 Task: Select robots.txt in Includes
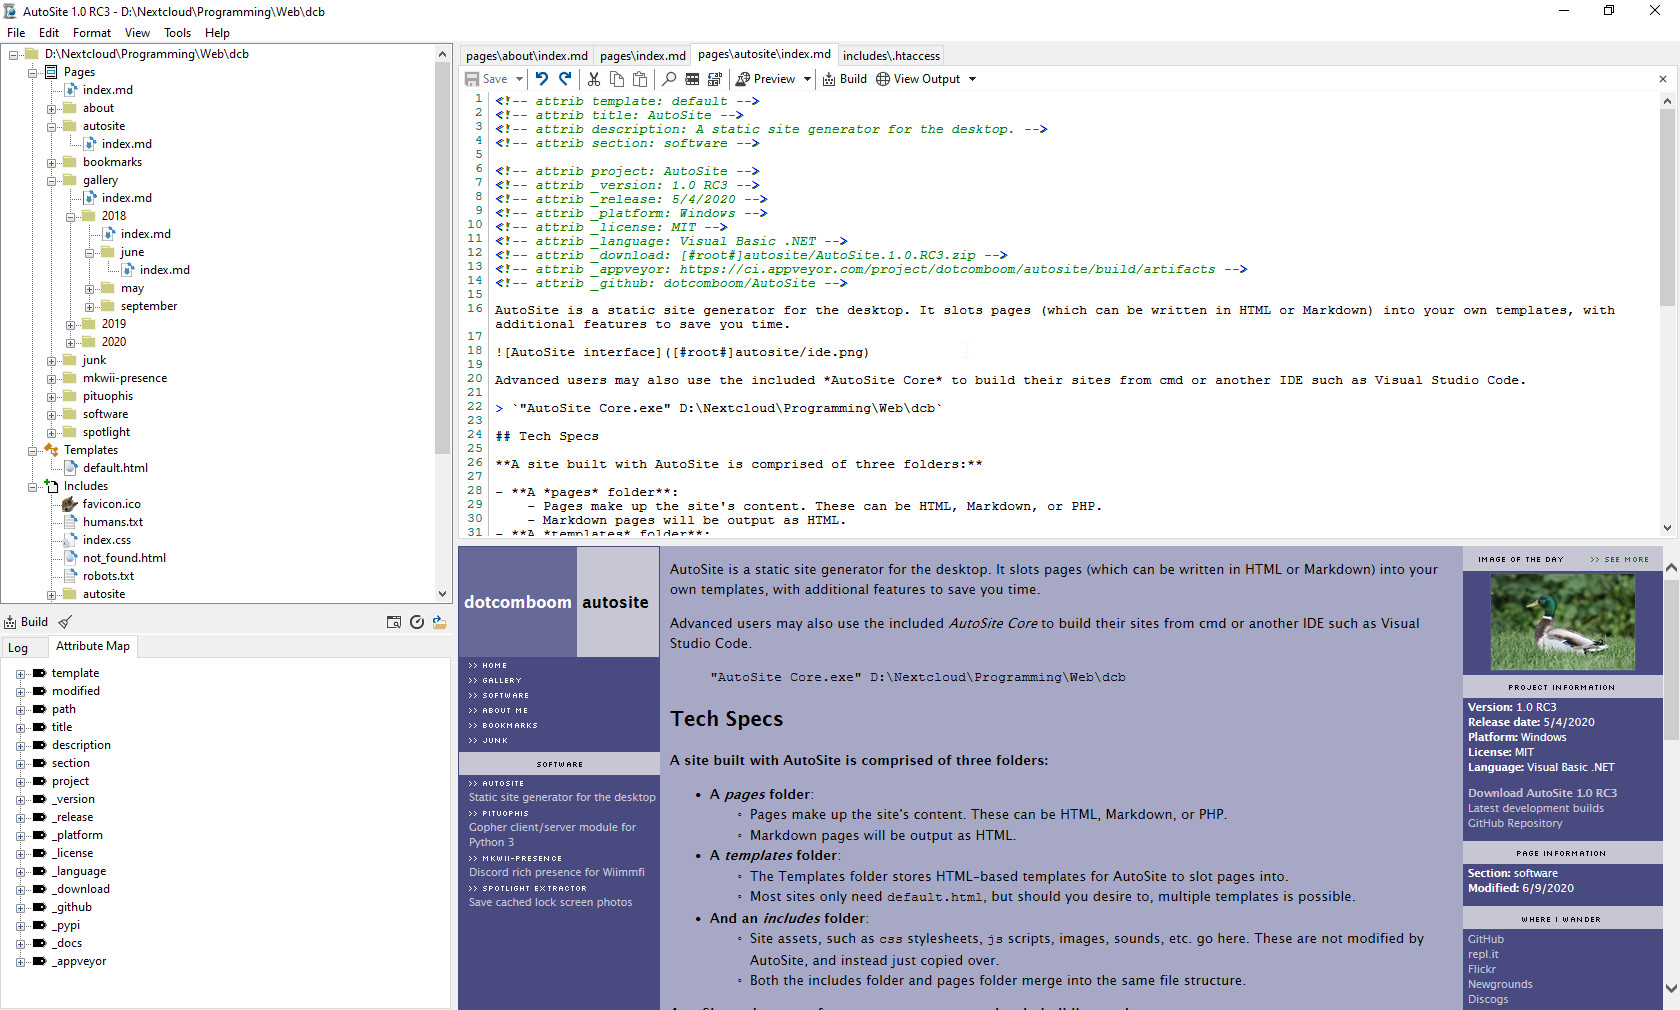coord(108,576)
